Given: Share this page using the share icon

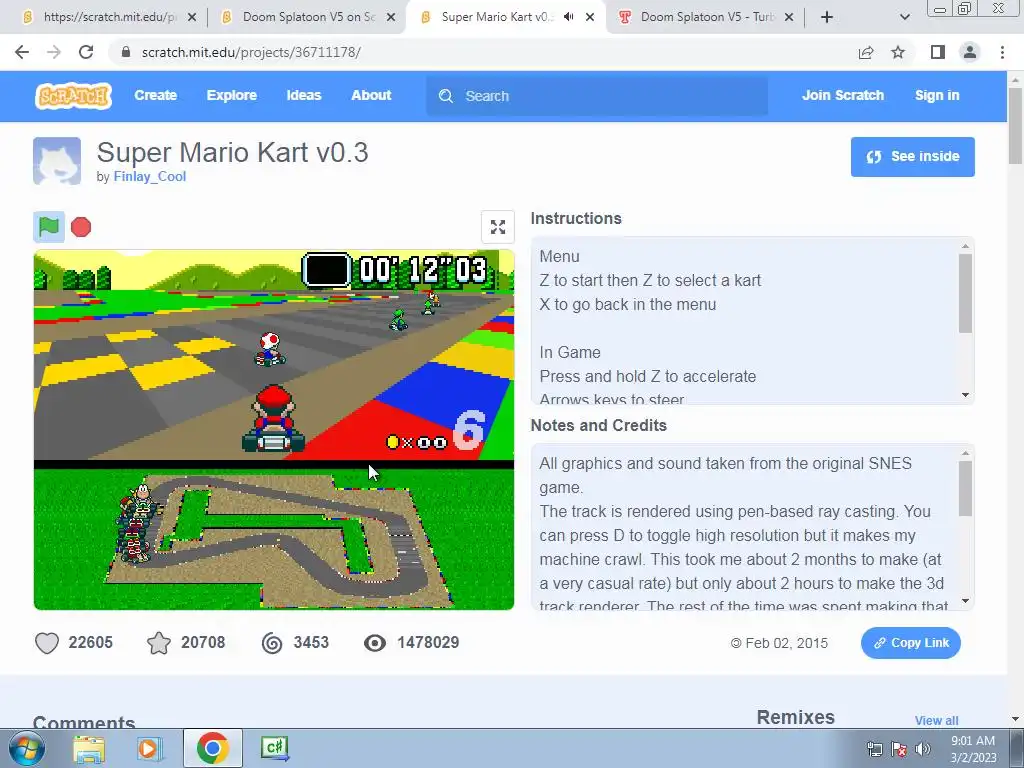Looking at the screenshot, I should click(866, 52).
